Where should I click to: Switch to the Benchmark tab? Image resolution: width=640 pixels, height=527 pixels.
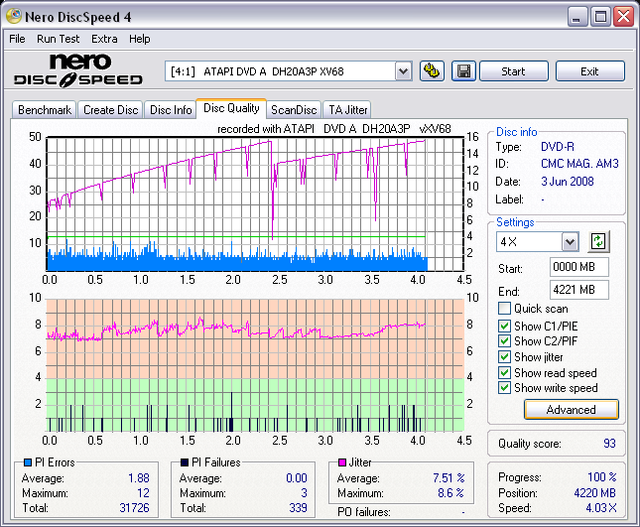click(44, 110)
